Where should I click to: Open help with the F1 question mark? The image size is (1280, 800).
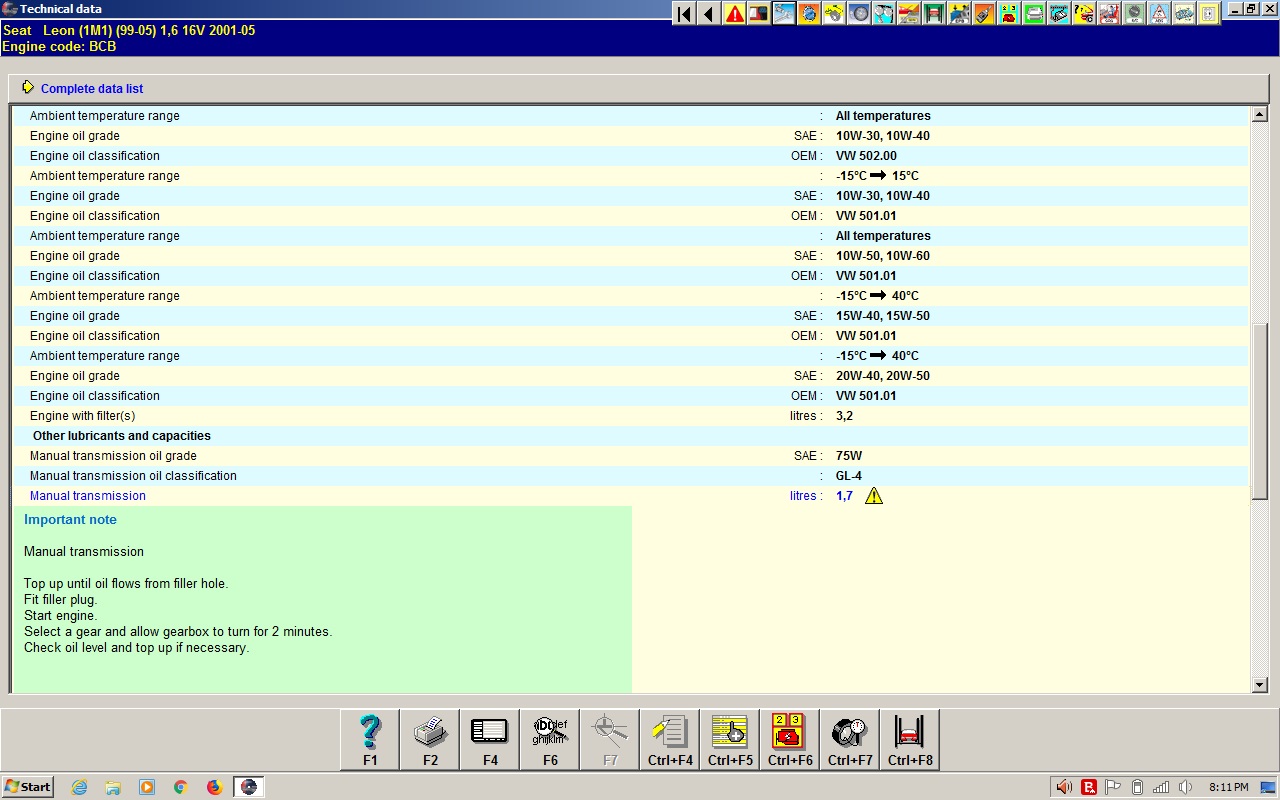370,740
